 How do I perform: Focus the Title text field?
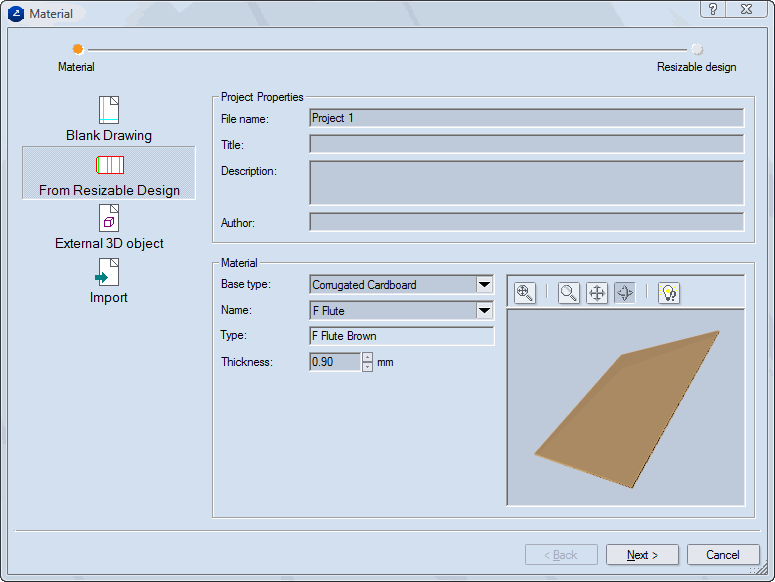click(x=526, y=144)
